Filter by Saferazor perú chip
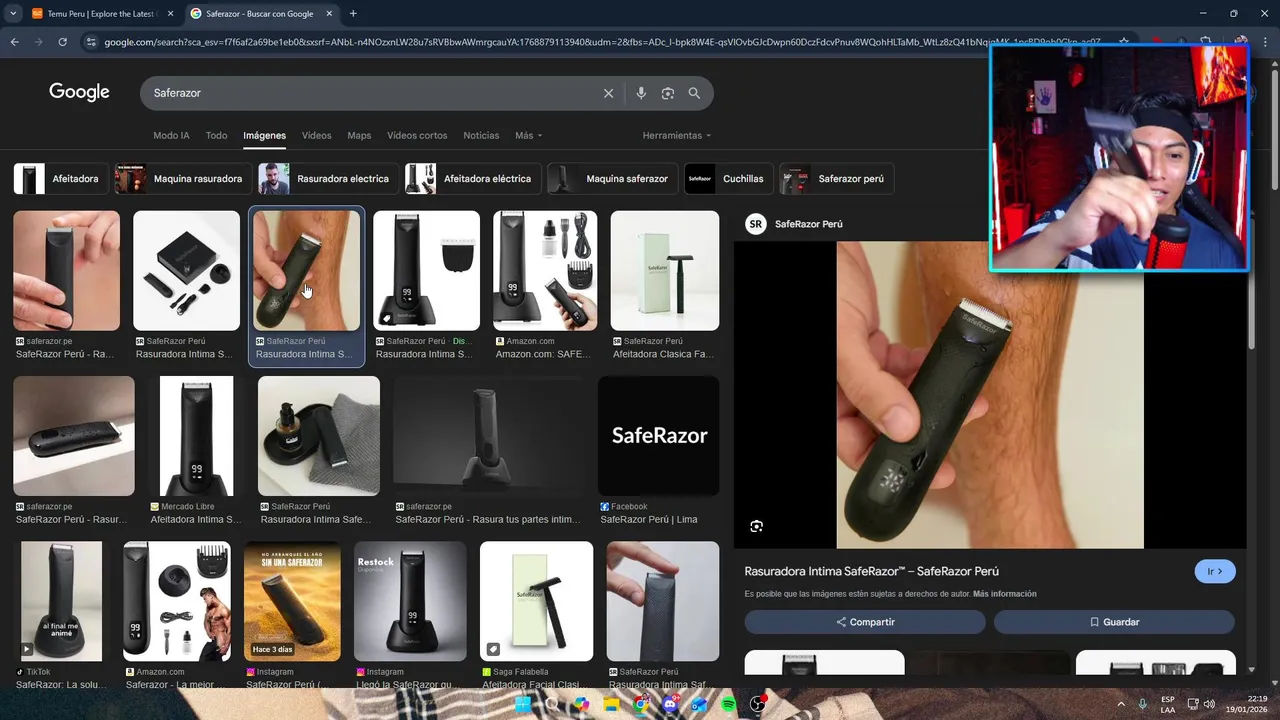The width and height of the screenshot is (1280, 720). point(837,179)
